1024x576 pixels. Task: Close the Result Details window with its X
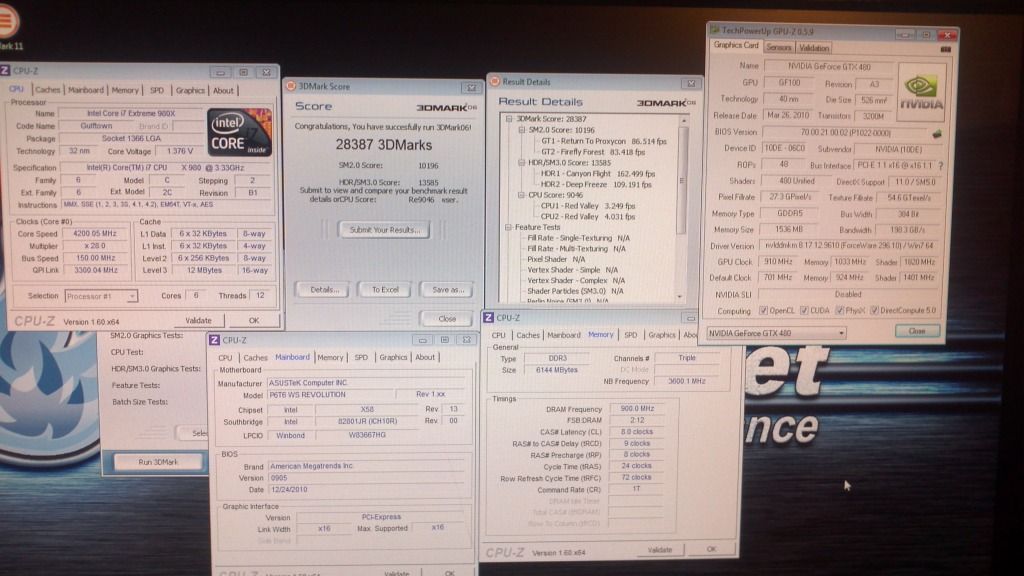pos(691,84)
